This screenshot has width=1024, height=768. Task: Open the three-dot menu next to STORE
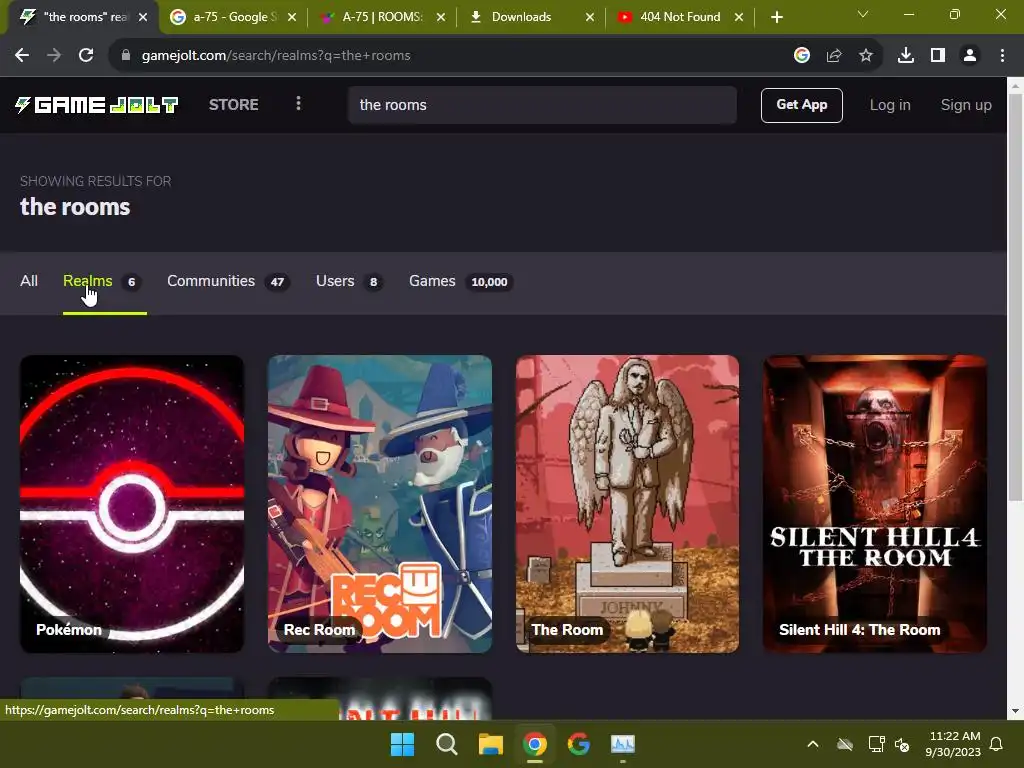point(298,104)
